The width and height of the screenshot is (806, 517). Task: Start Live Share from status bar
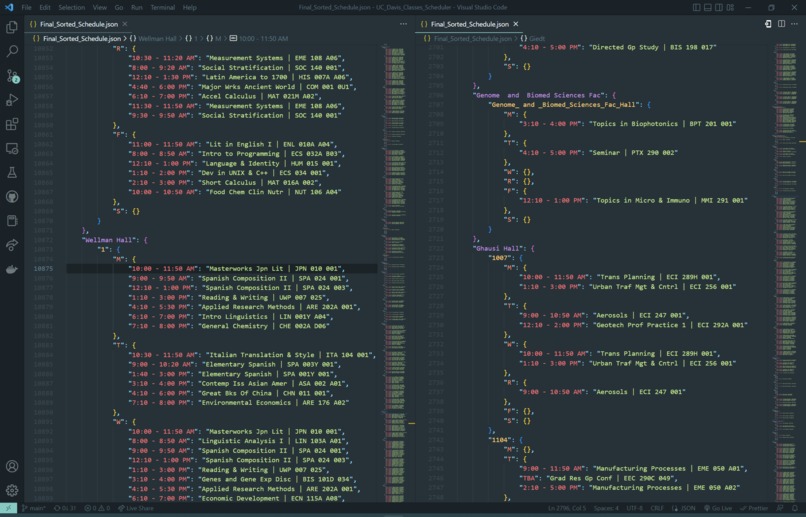pyautogui.click(x=136, y=508)
